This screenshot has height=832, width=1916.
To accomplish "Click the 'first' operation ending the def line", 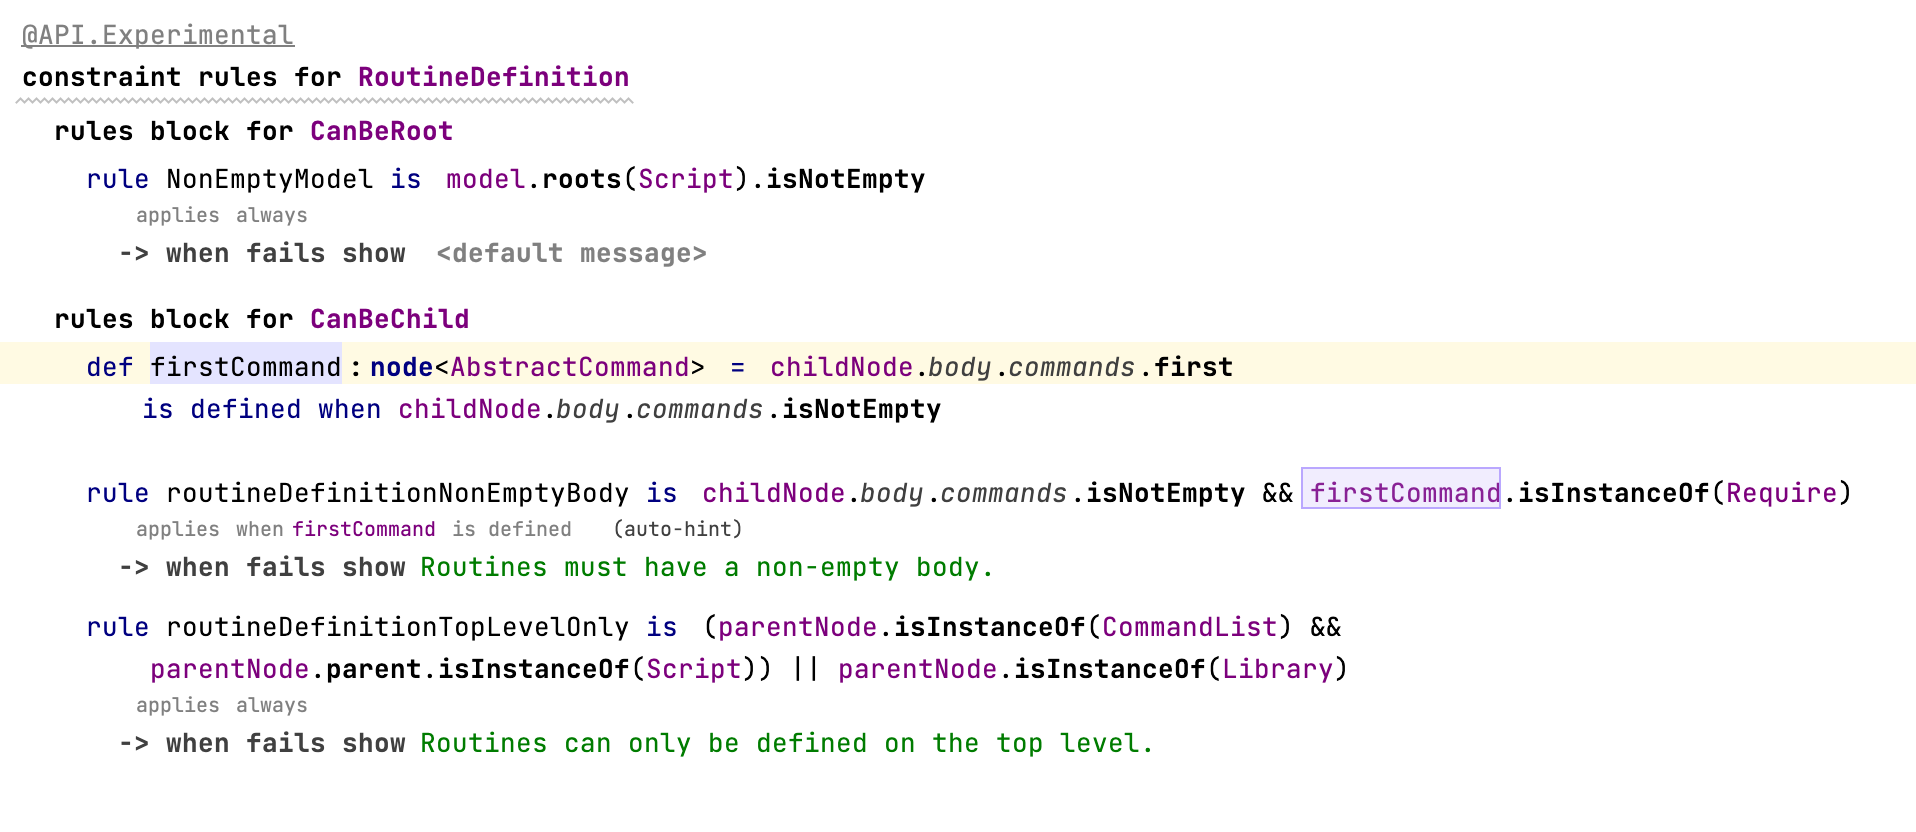I will [1193, 367].
